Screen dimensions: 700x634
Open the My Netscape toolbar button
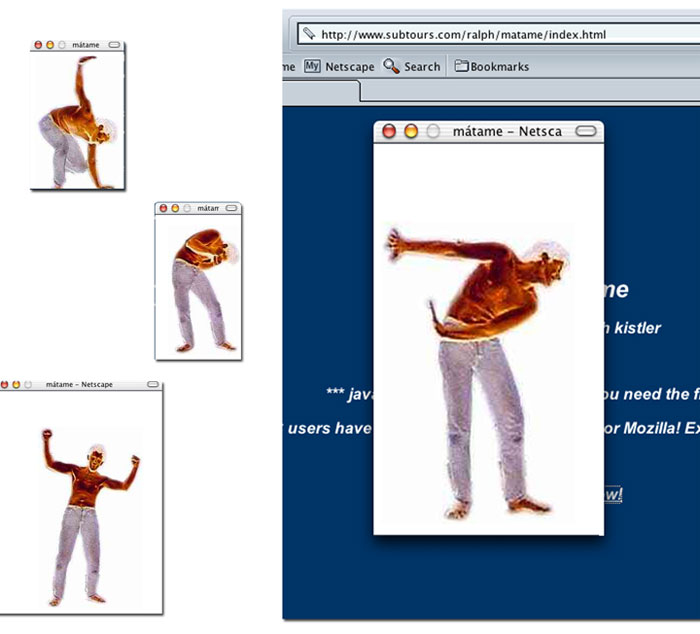point(339,67)
